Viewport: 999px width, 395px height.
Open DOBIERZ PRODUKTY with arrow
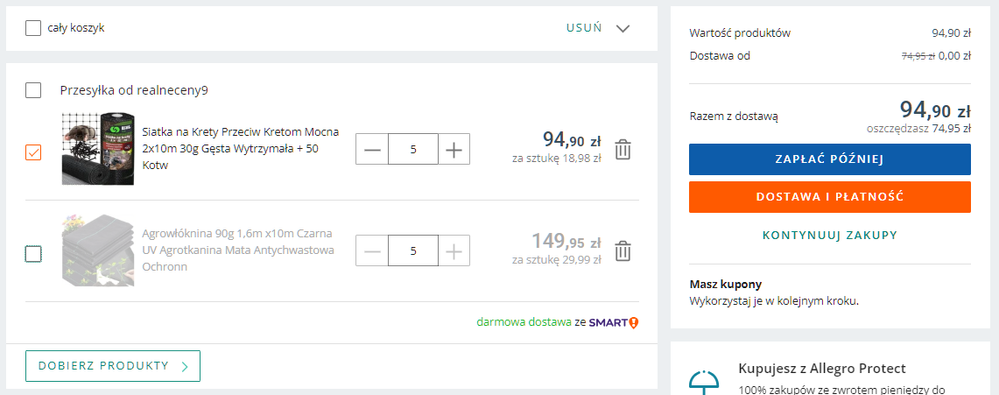click(113, 366)
